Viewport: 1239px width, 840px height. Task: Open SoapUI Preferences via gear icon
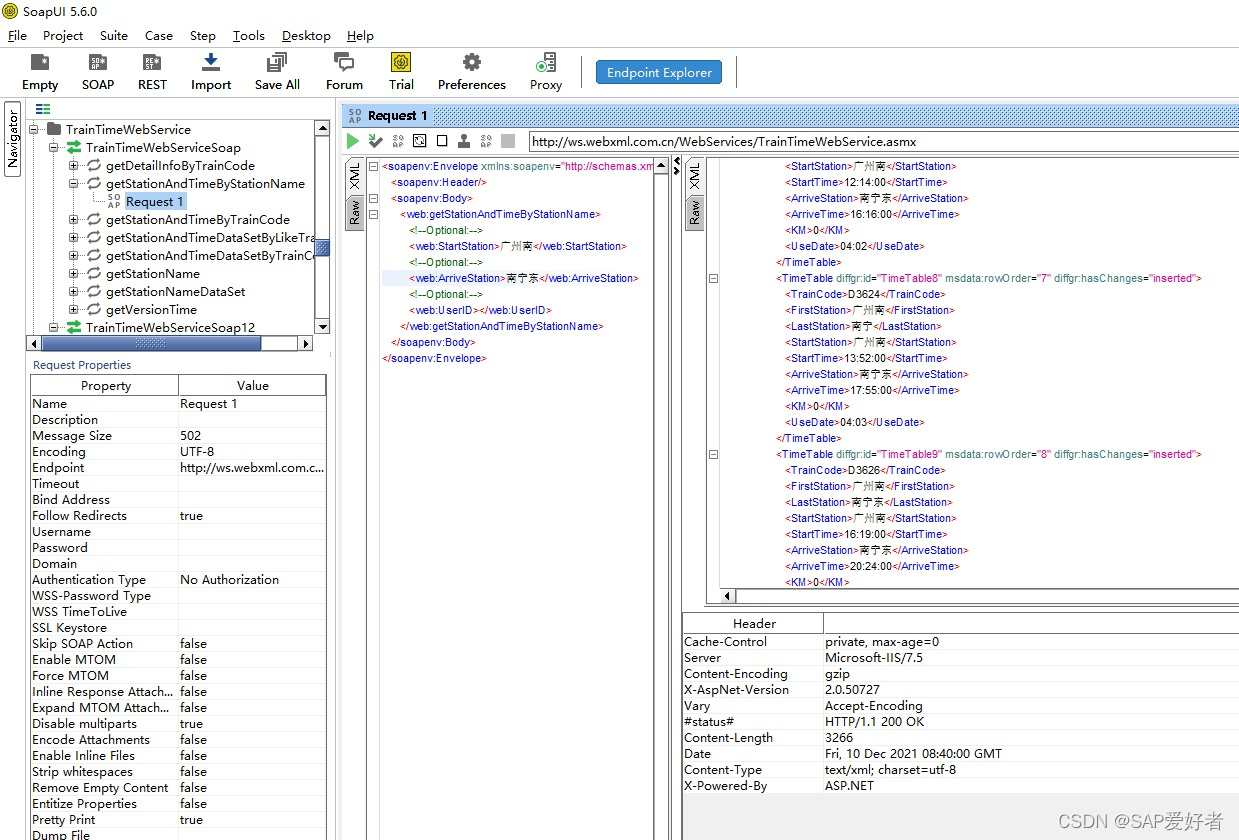pyautogui.click(x=470, y=70)
